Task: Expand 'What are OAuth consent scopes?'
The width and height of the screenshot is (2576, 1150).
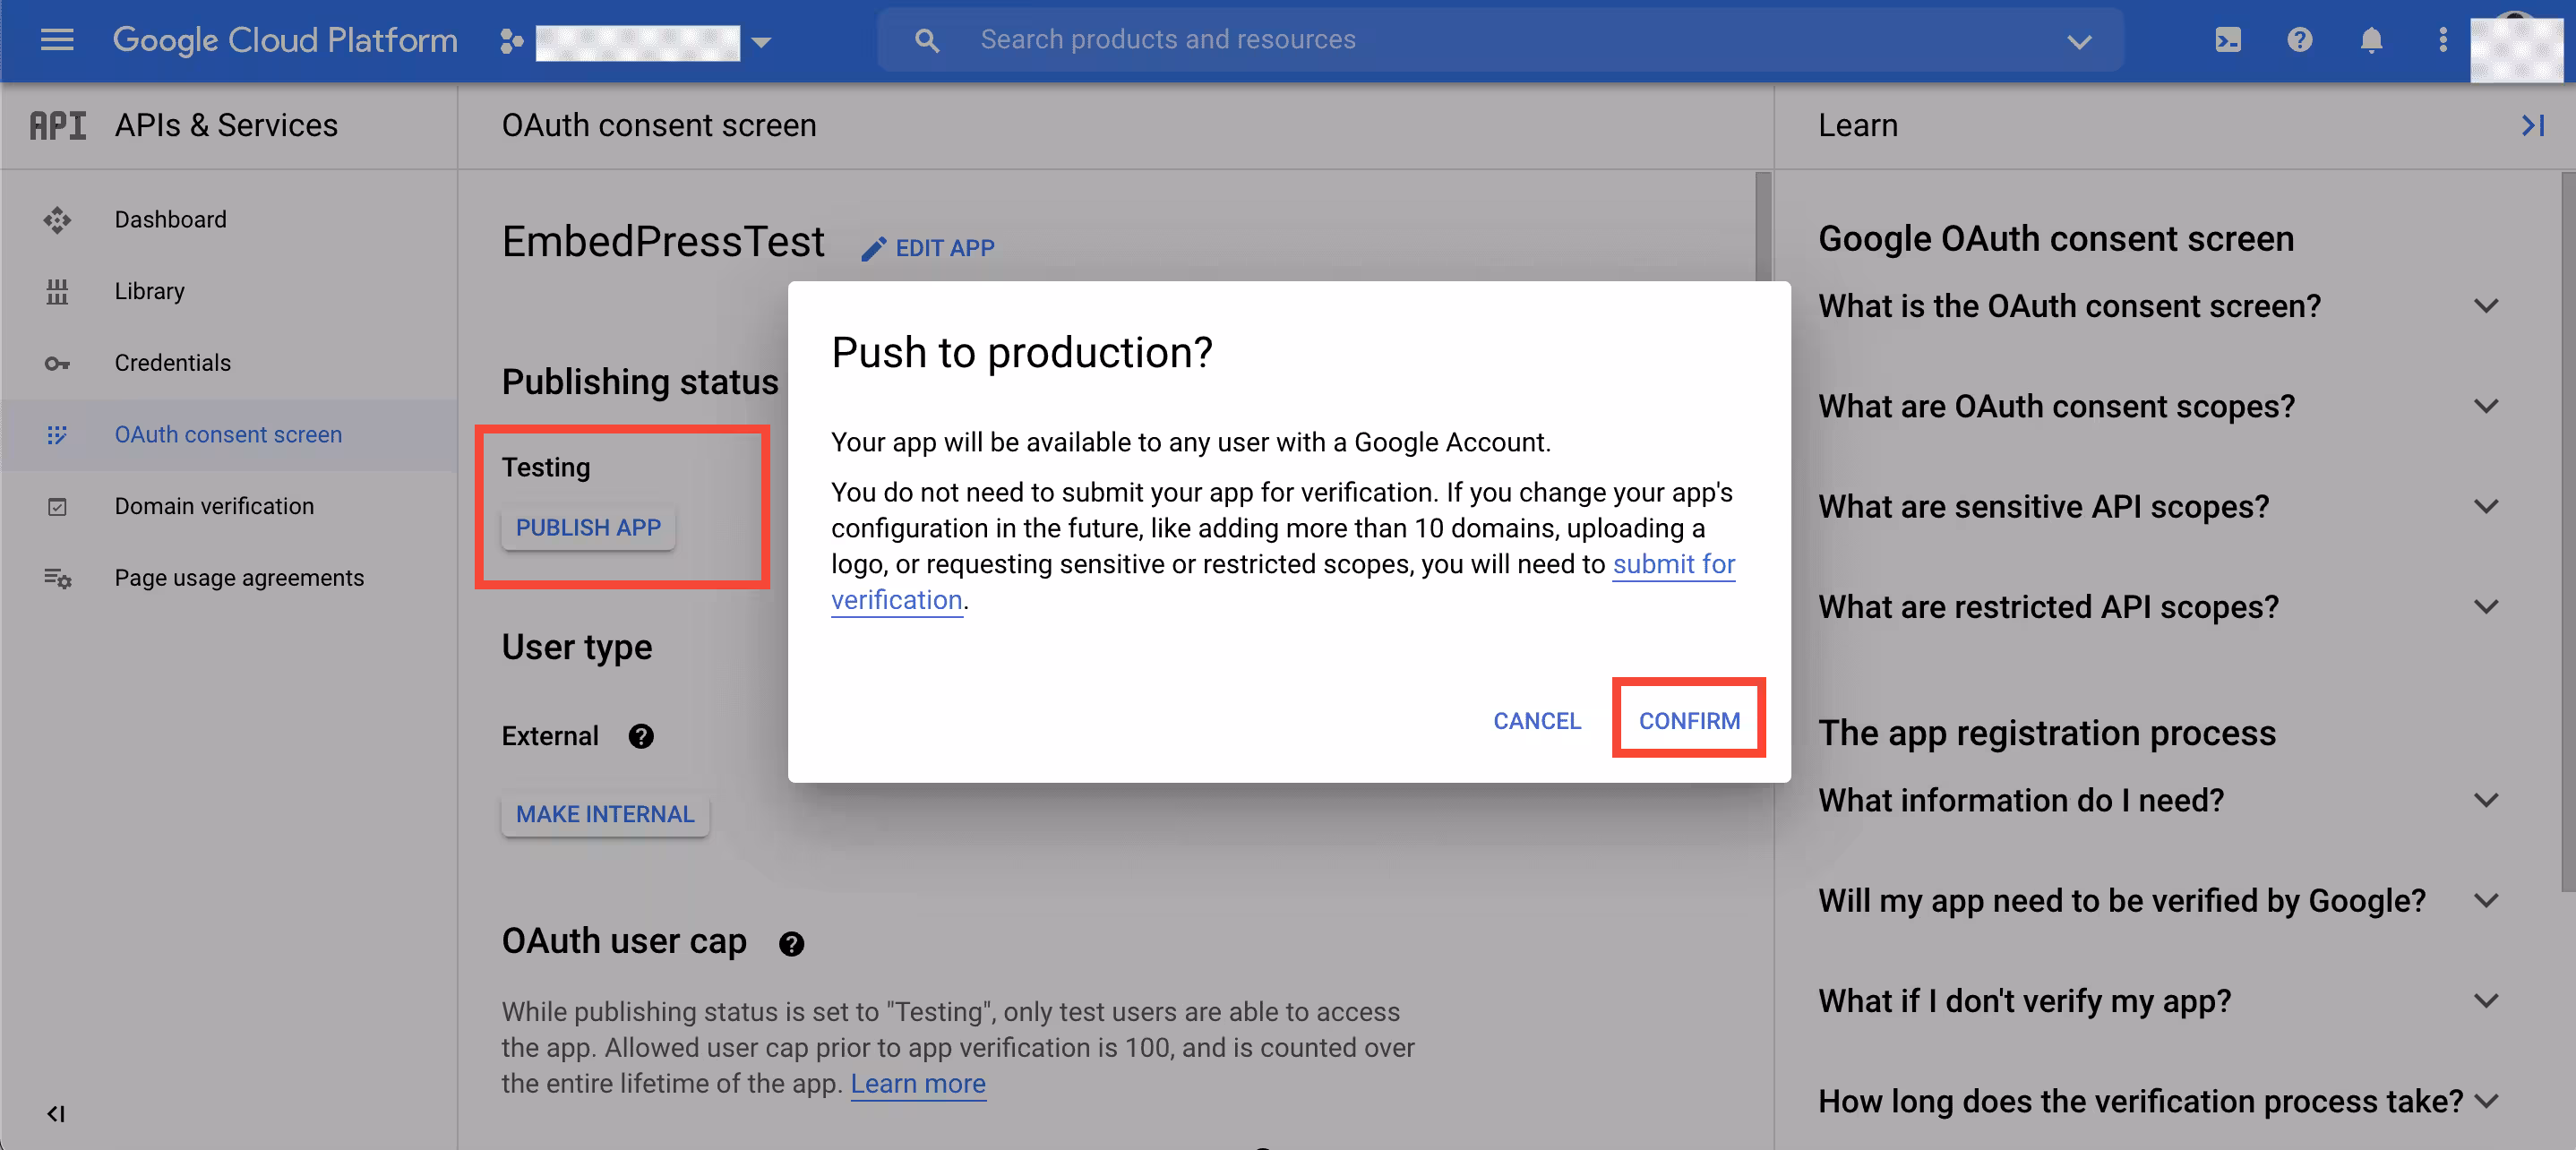Action: (2486, 406)
